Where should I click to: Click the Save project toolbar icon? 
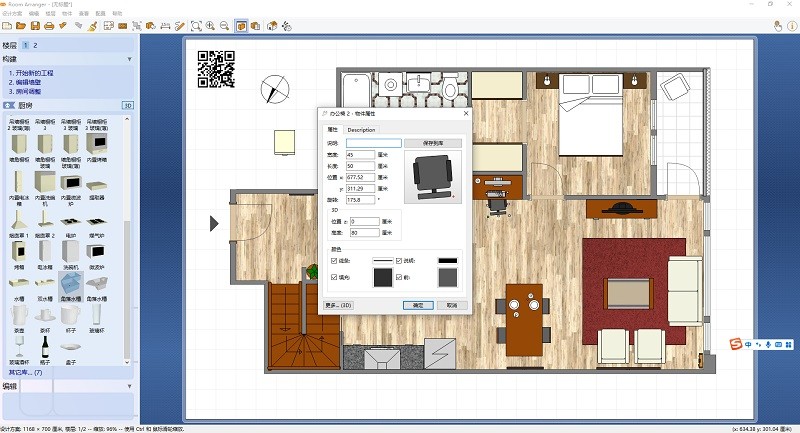pyautogui.click(x=35, y=24)
